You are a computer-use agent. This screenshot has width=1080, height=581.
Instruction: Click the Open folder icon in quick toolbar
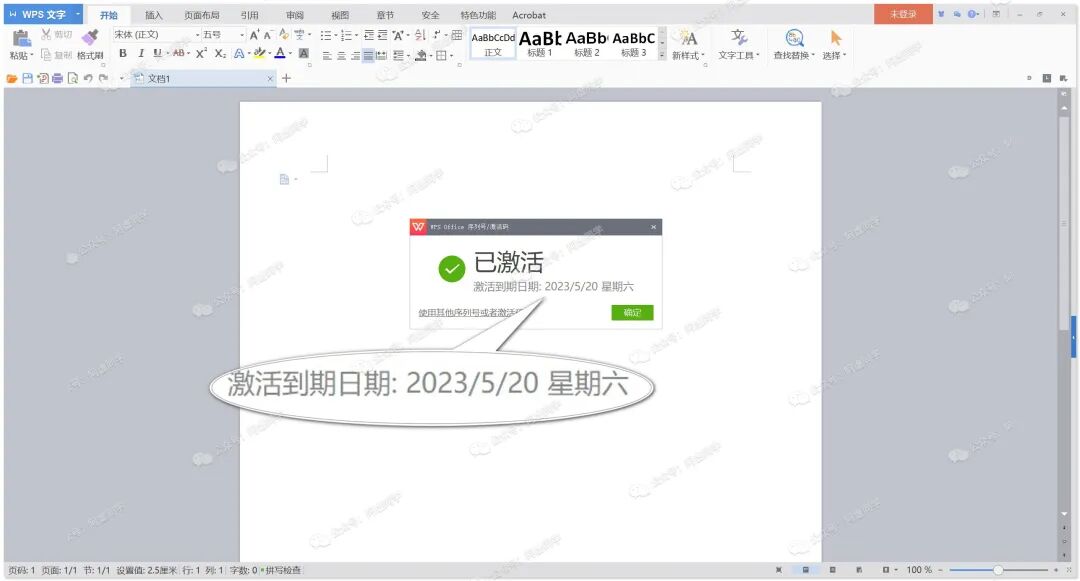tap(12, 78)
